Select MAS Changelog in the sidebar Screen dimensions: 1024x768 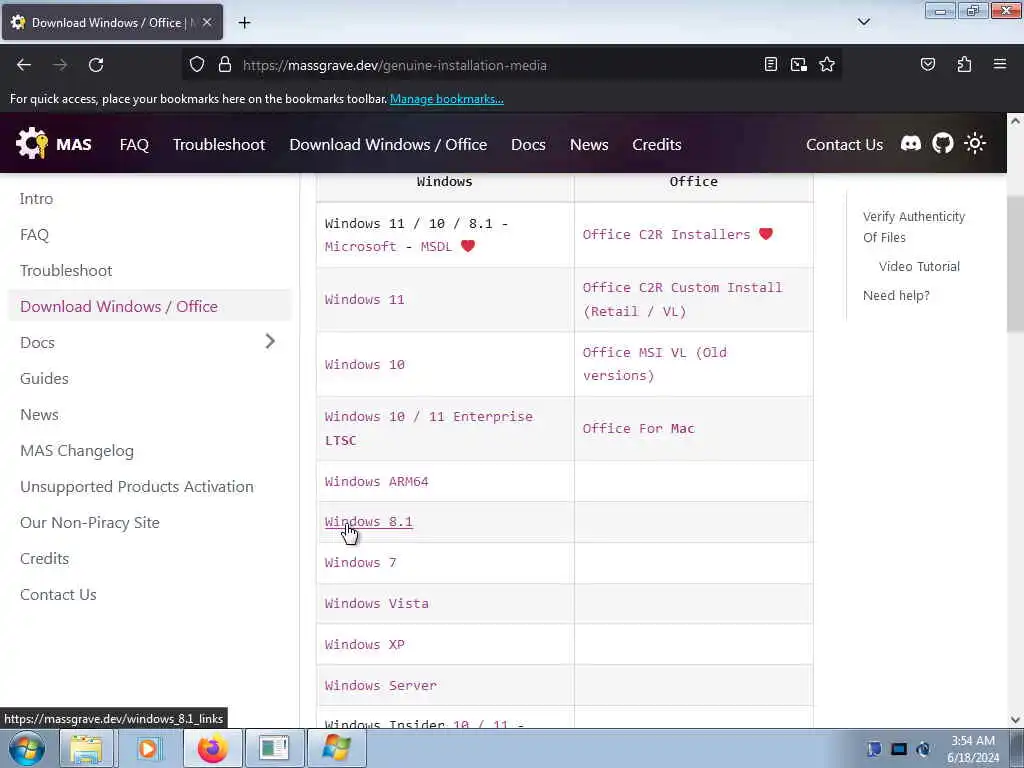76,451
